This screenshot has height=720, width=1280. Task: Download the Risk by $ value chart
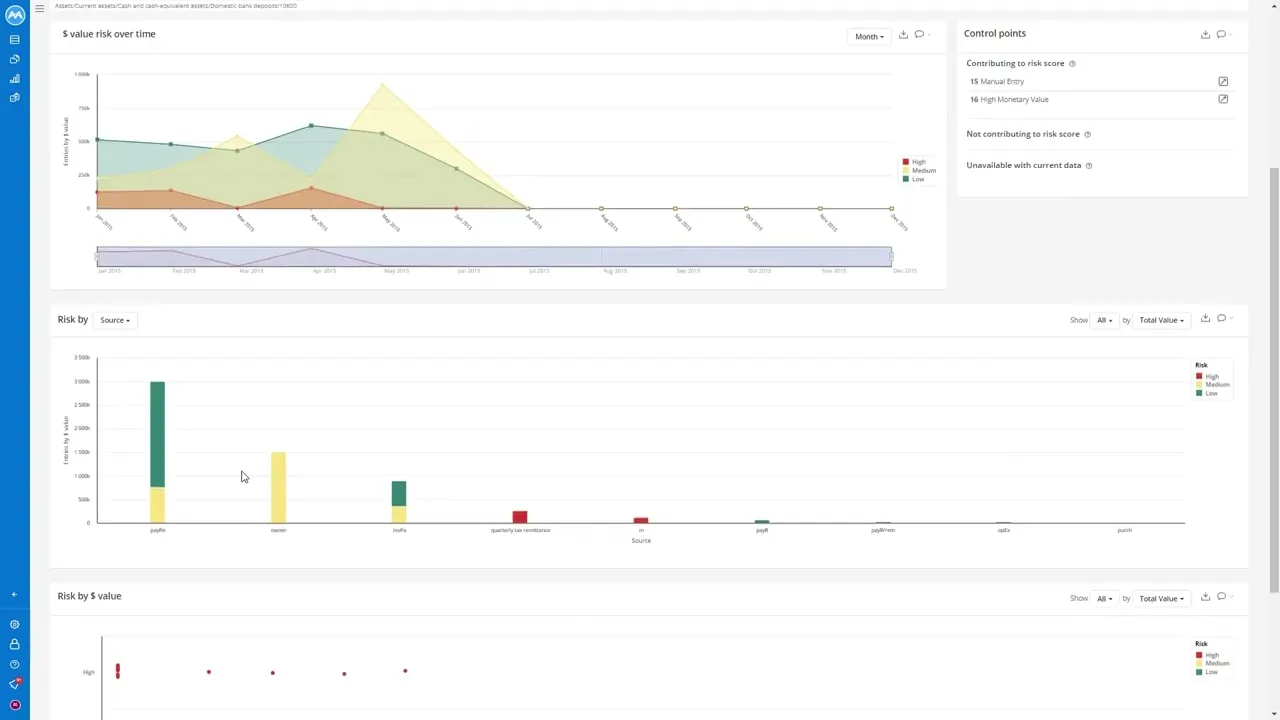pyautogui.click(x=1205, y=597)
